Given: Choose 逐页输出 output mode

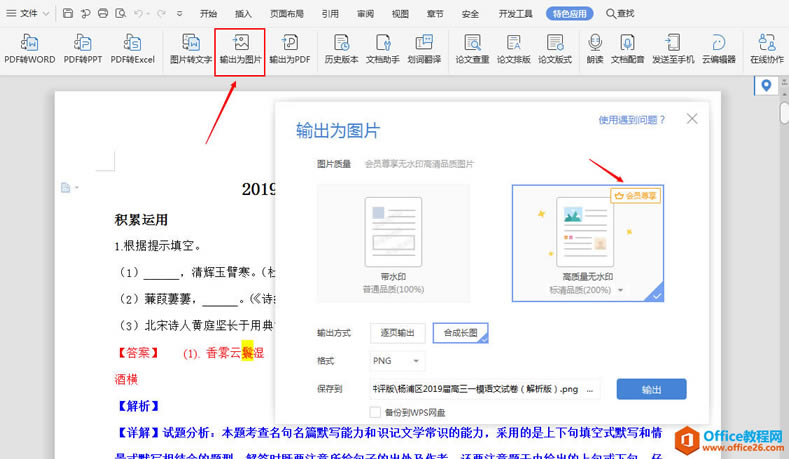Looking at the screenshot, I should [398, 333].
